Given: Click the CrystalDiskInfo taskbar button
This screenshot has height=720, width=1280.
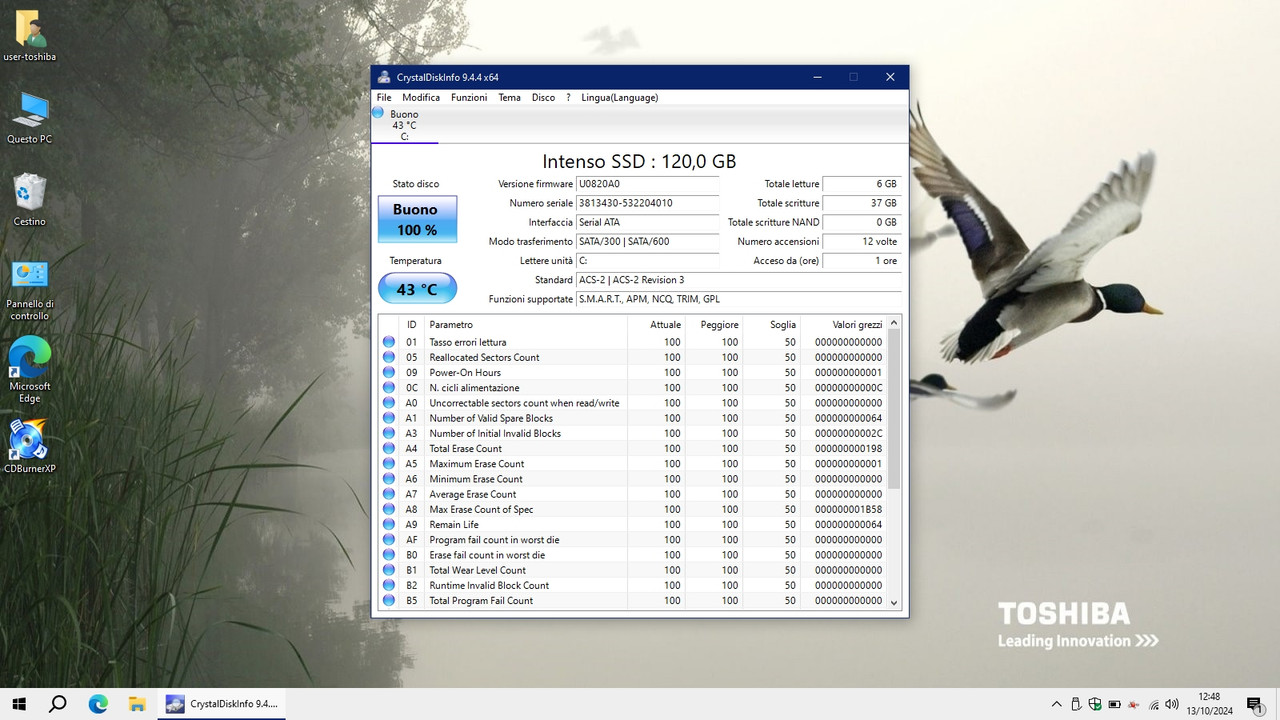Looking at the screenshot, I should click(223, 704).
